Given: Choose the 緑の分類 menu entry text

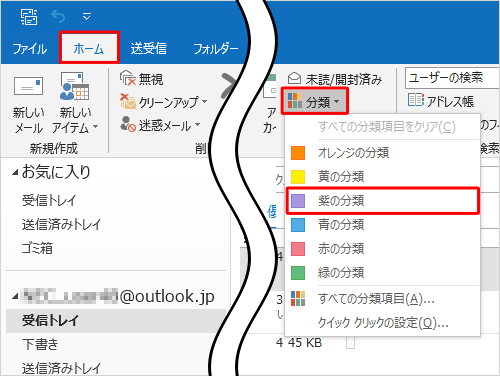Looking at the screenshot, I should click(x=341, y=272).
